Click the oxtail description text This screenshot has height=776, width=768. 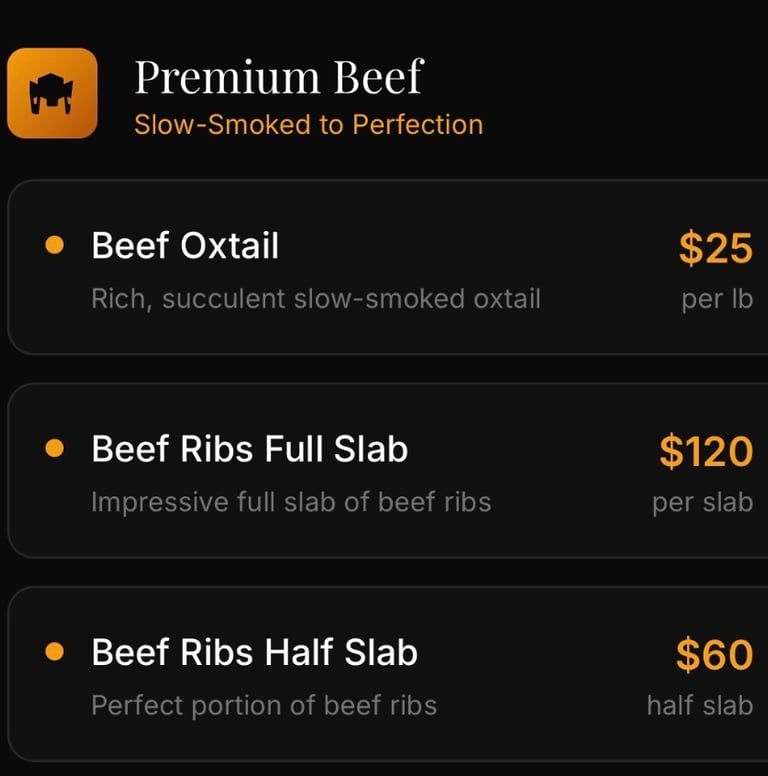point(315,298)
